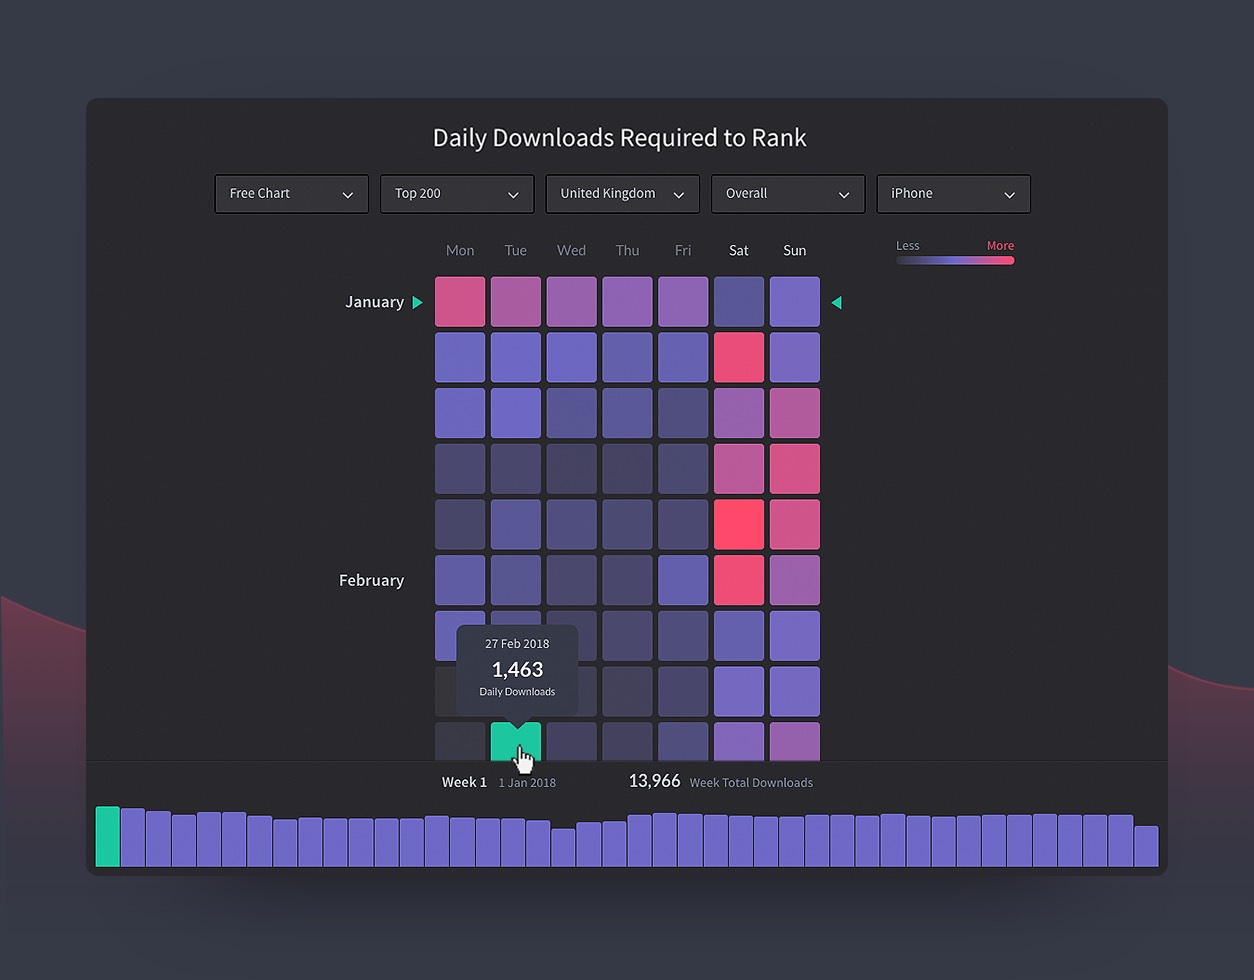This screenshot has height=980, width=1254.
Task: Select the left-pointing green triangle beside the first row
Action: pos(836,301)
